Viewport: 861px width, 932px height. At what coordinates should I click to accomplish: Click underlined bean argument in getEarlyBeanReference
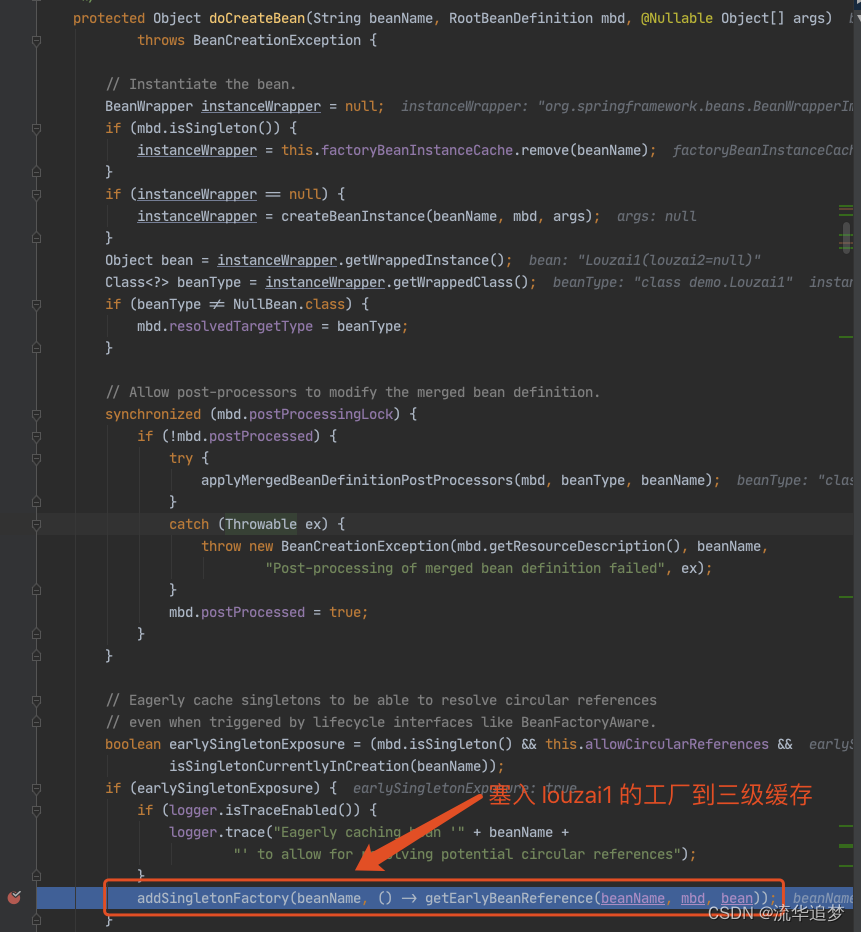tap(737, 898)
